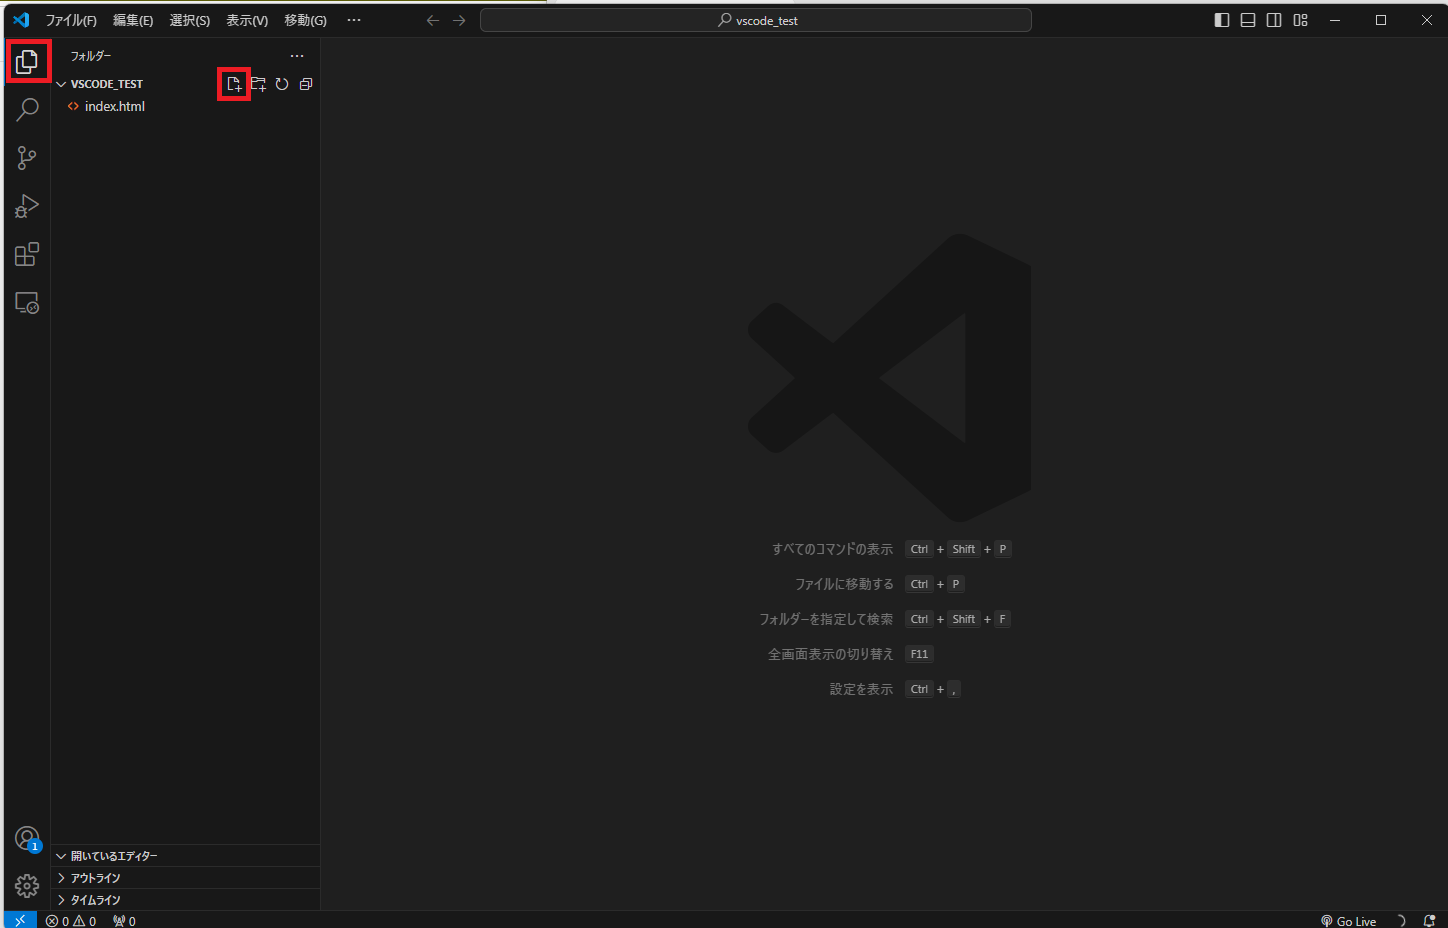Screen dimensions: 1448x928
Task: Navigate back with the left arrow
Action: click(432, 20)
